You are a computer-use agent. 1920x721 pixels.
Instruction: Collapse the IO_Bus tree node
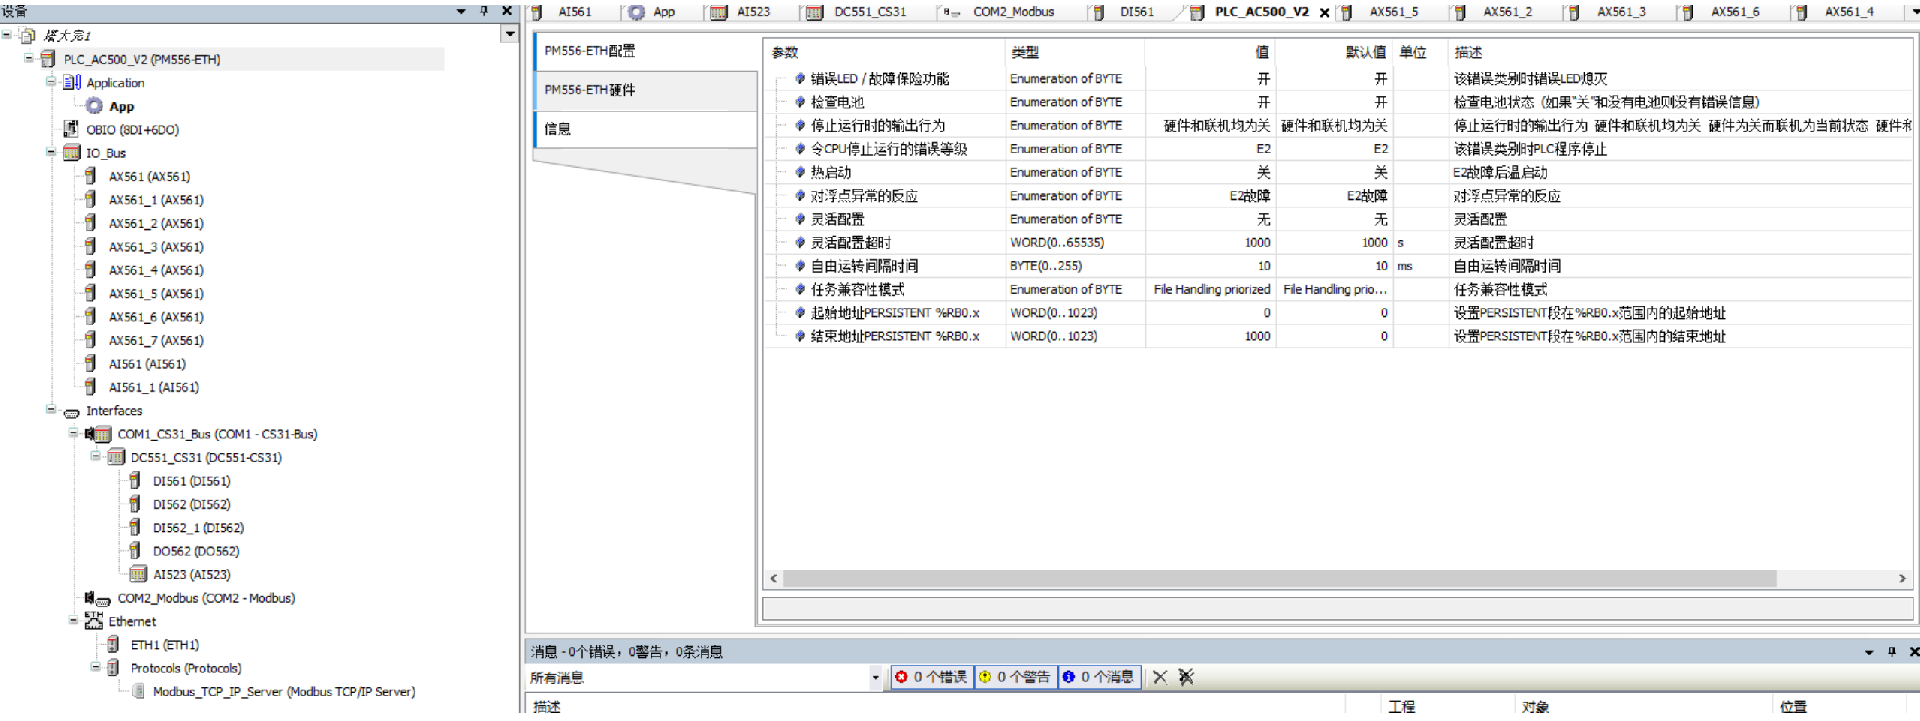51,153
